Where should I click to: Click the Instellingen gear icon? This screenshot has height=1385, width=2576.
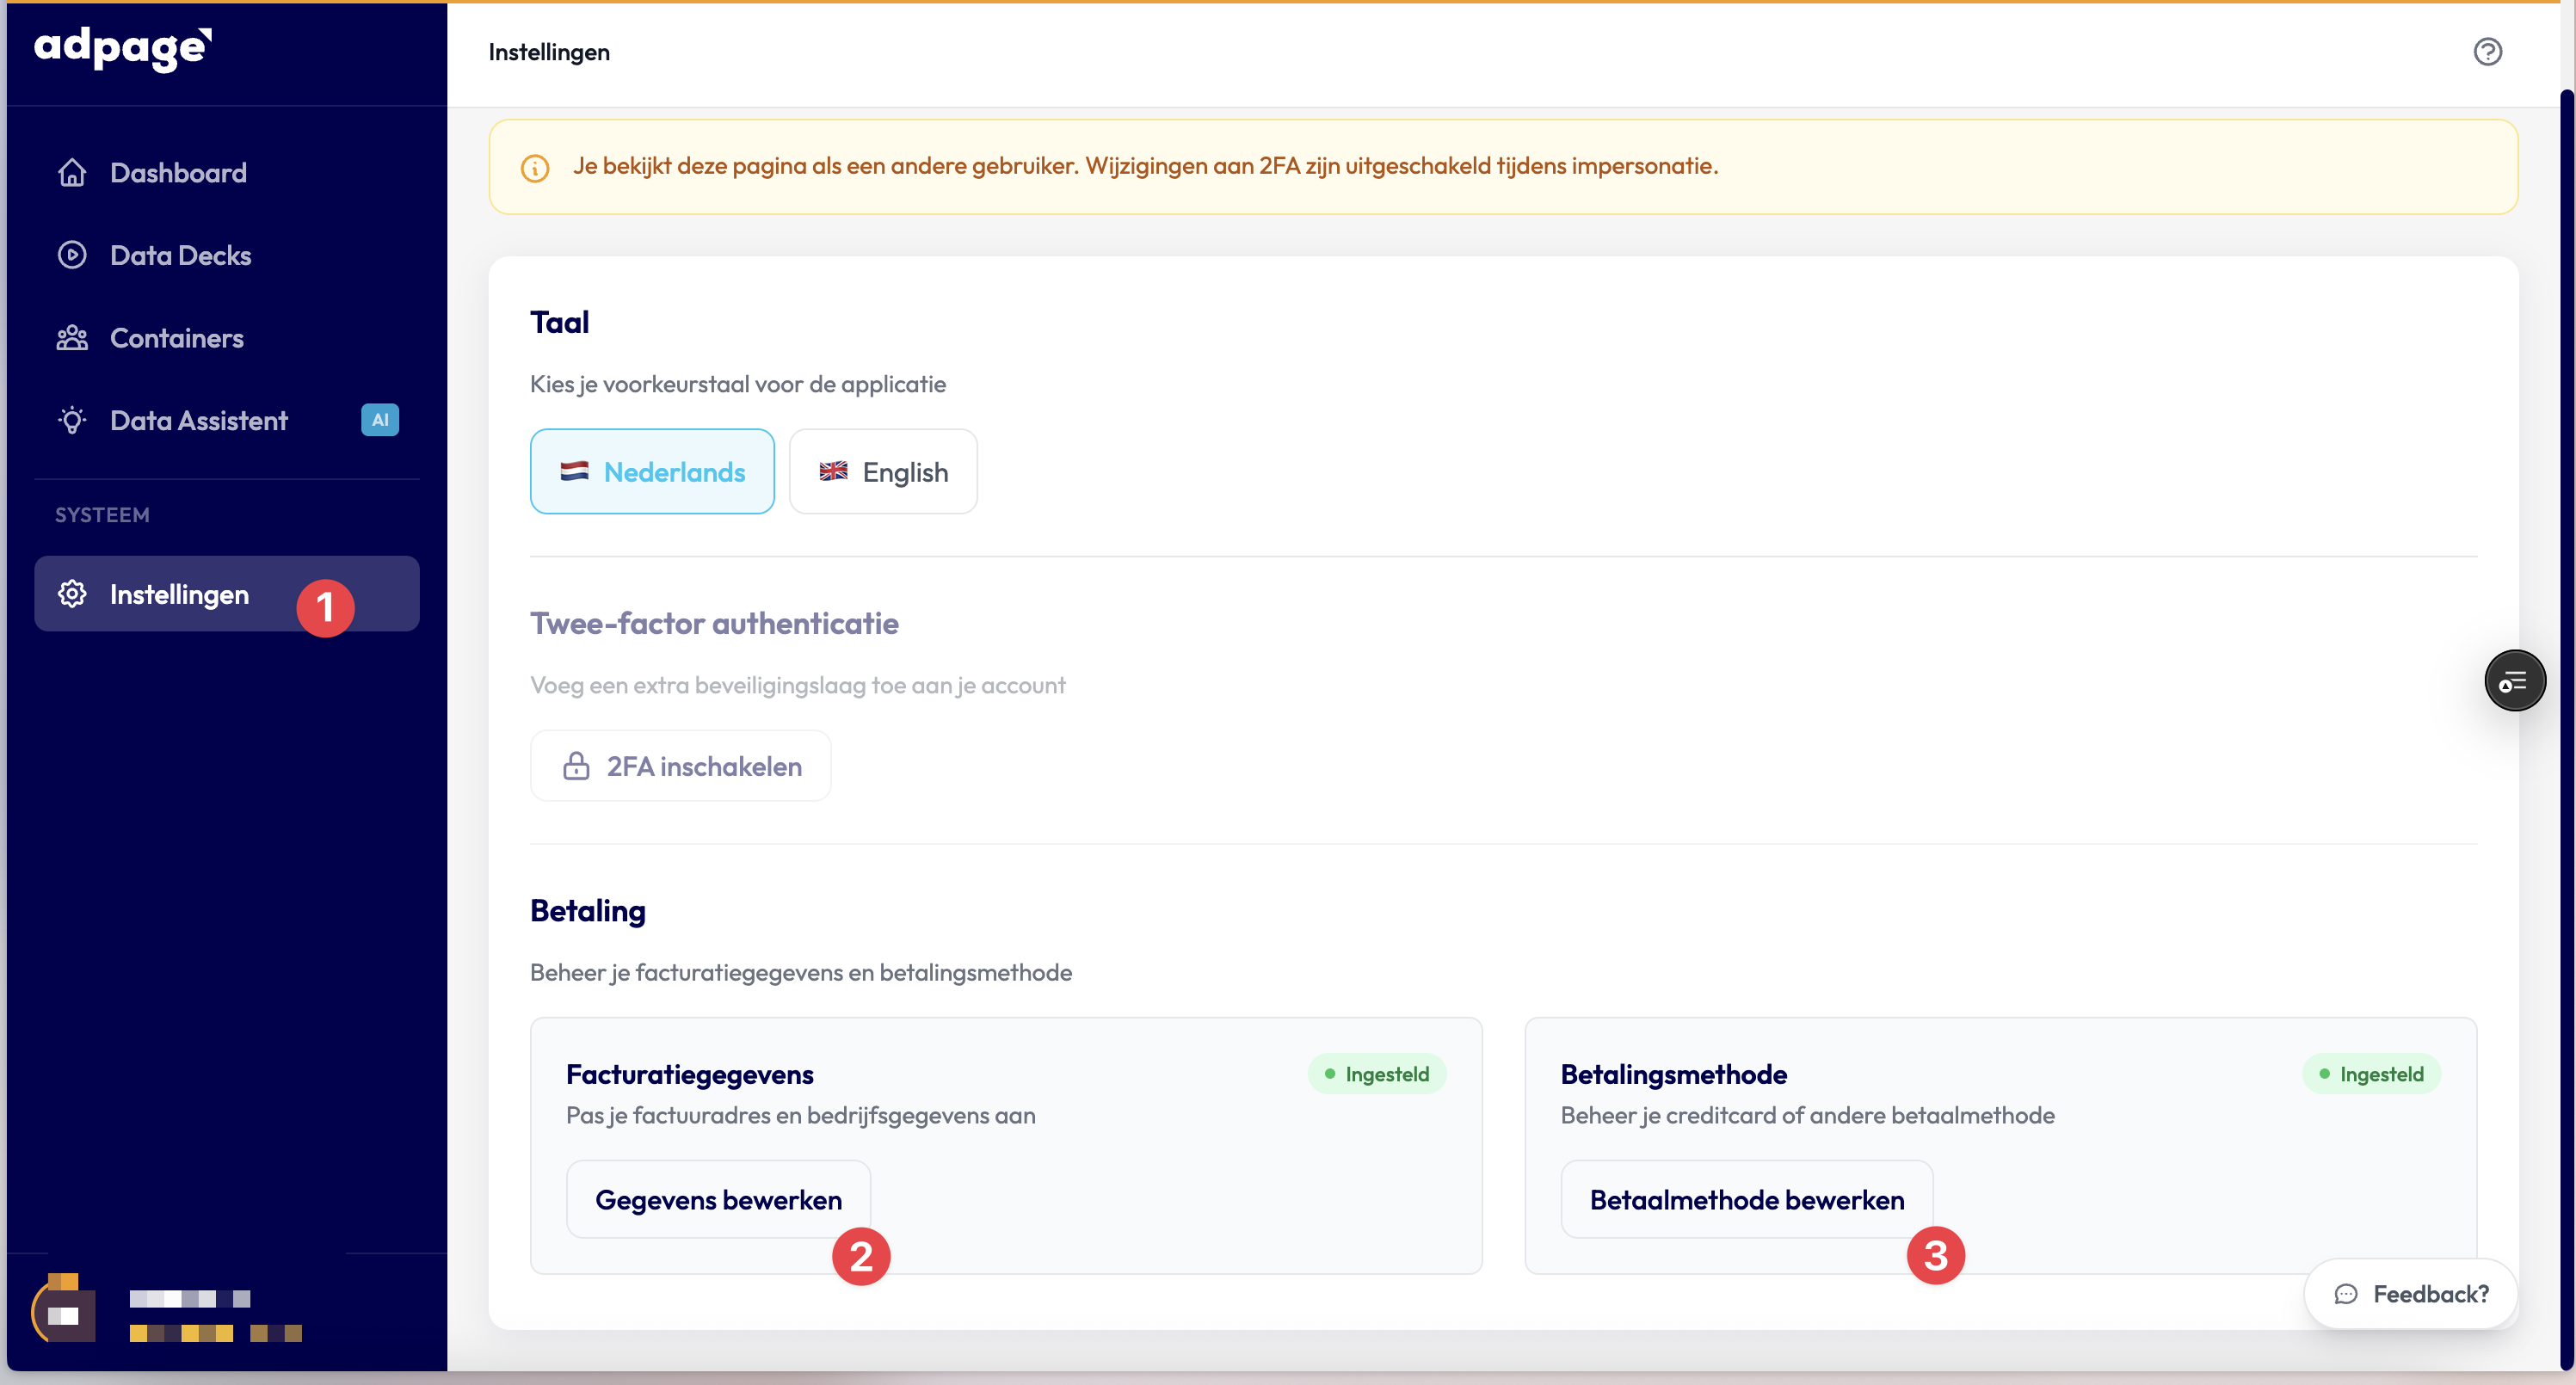pos(72,594)
